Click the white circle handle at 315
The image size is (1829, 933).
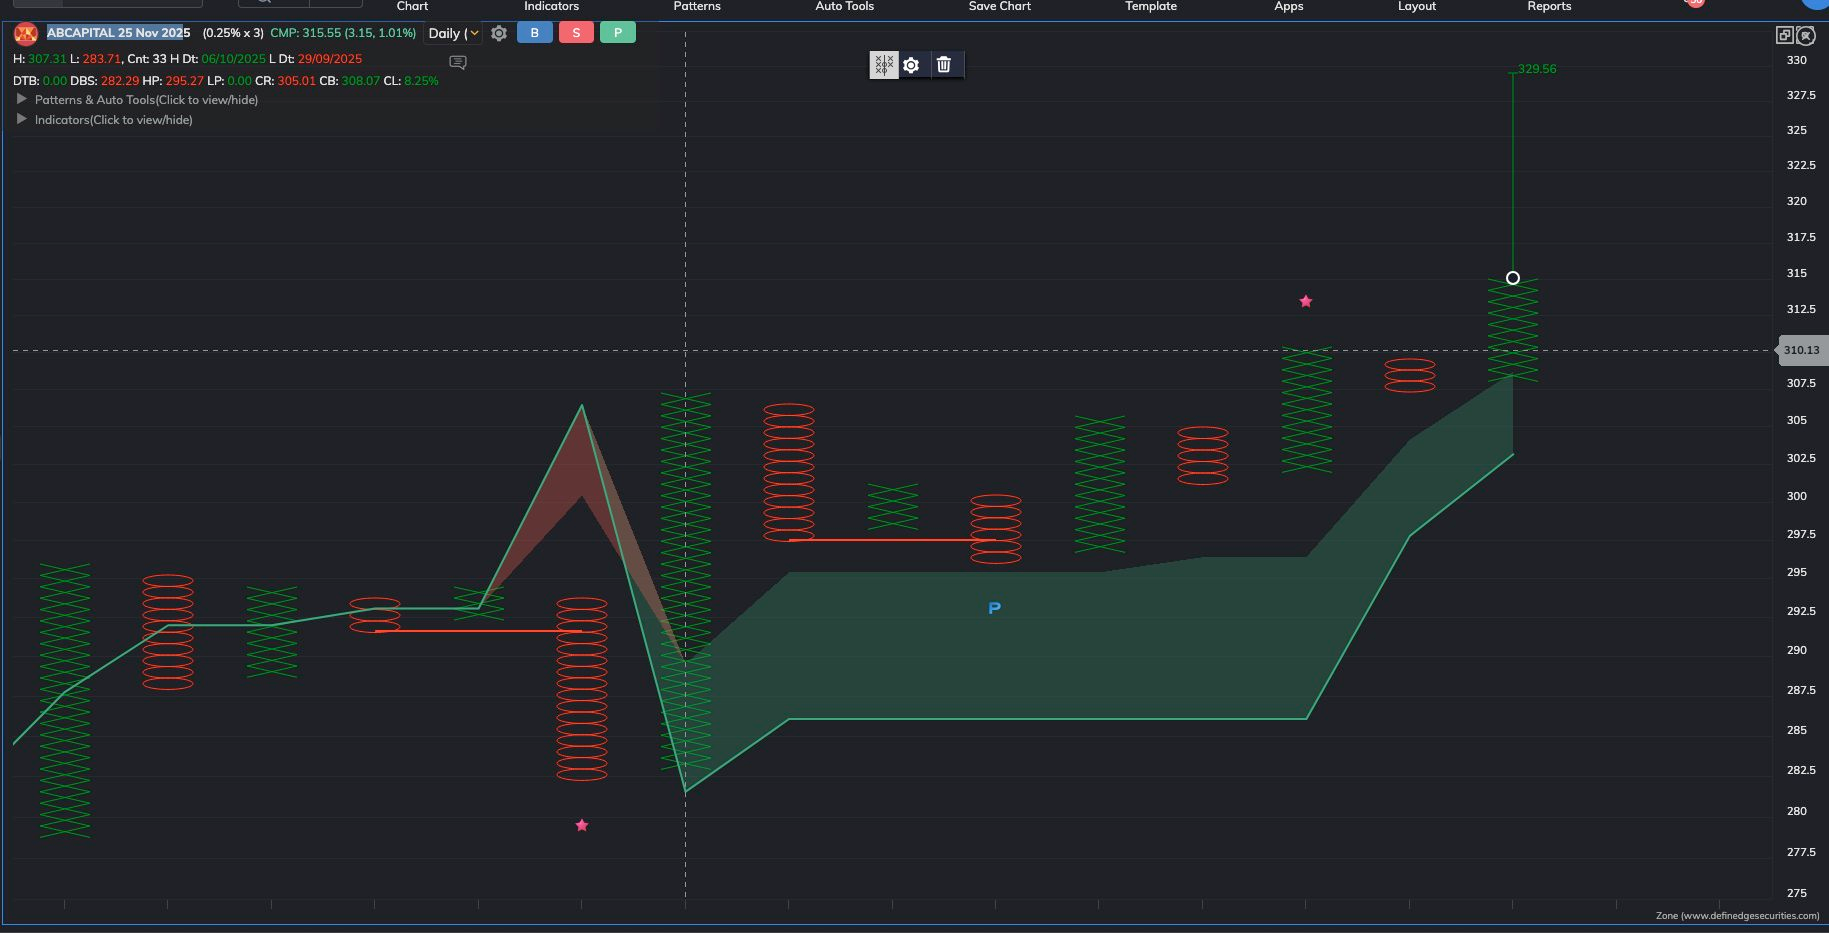(x=1512, y=278)
